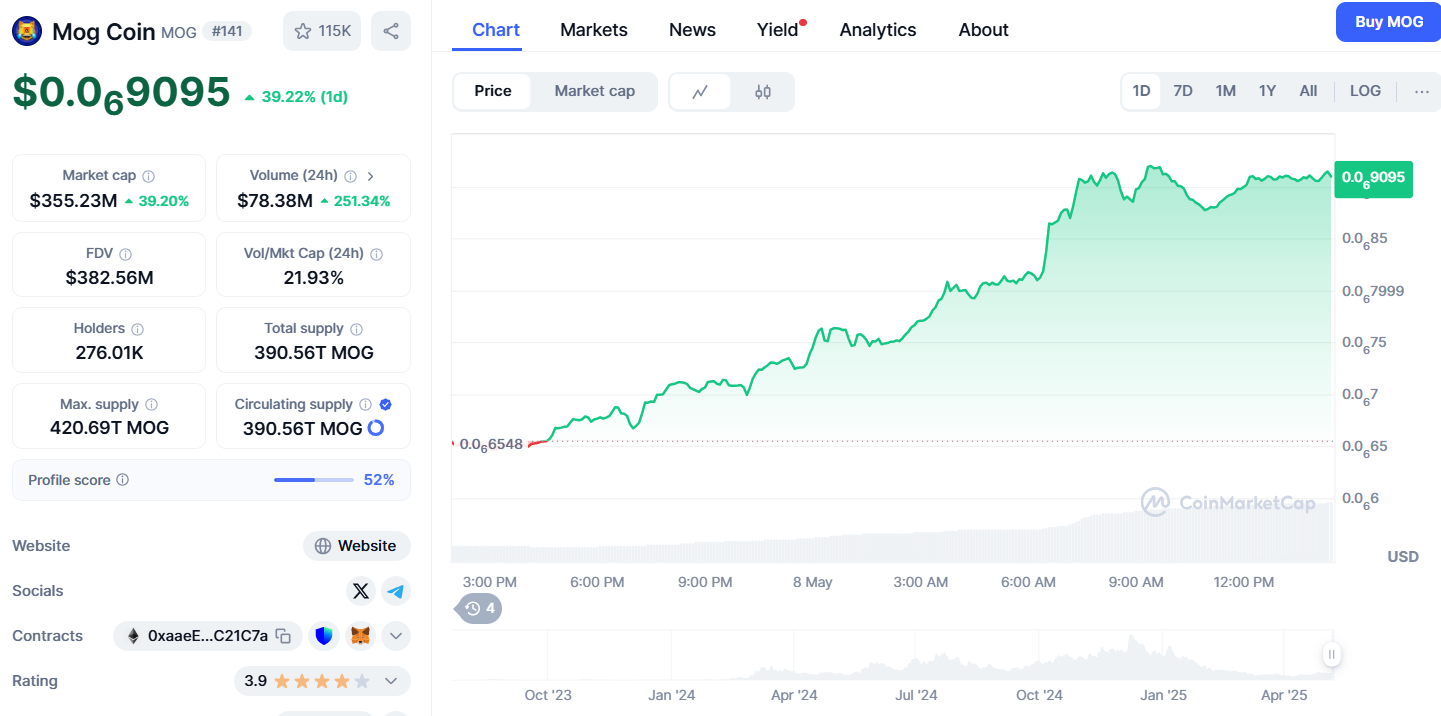Select the 1Y time range
Image resolution: width=1441 pixels, height=716 pixels.
point(1267,91)
